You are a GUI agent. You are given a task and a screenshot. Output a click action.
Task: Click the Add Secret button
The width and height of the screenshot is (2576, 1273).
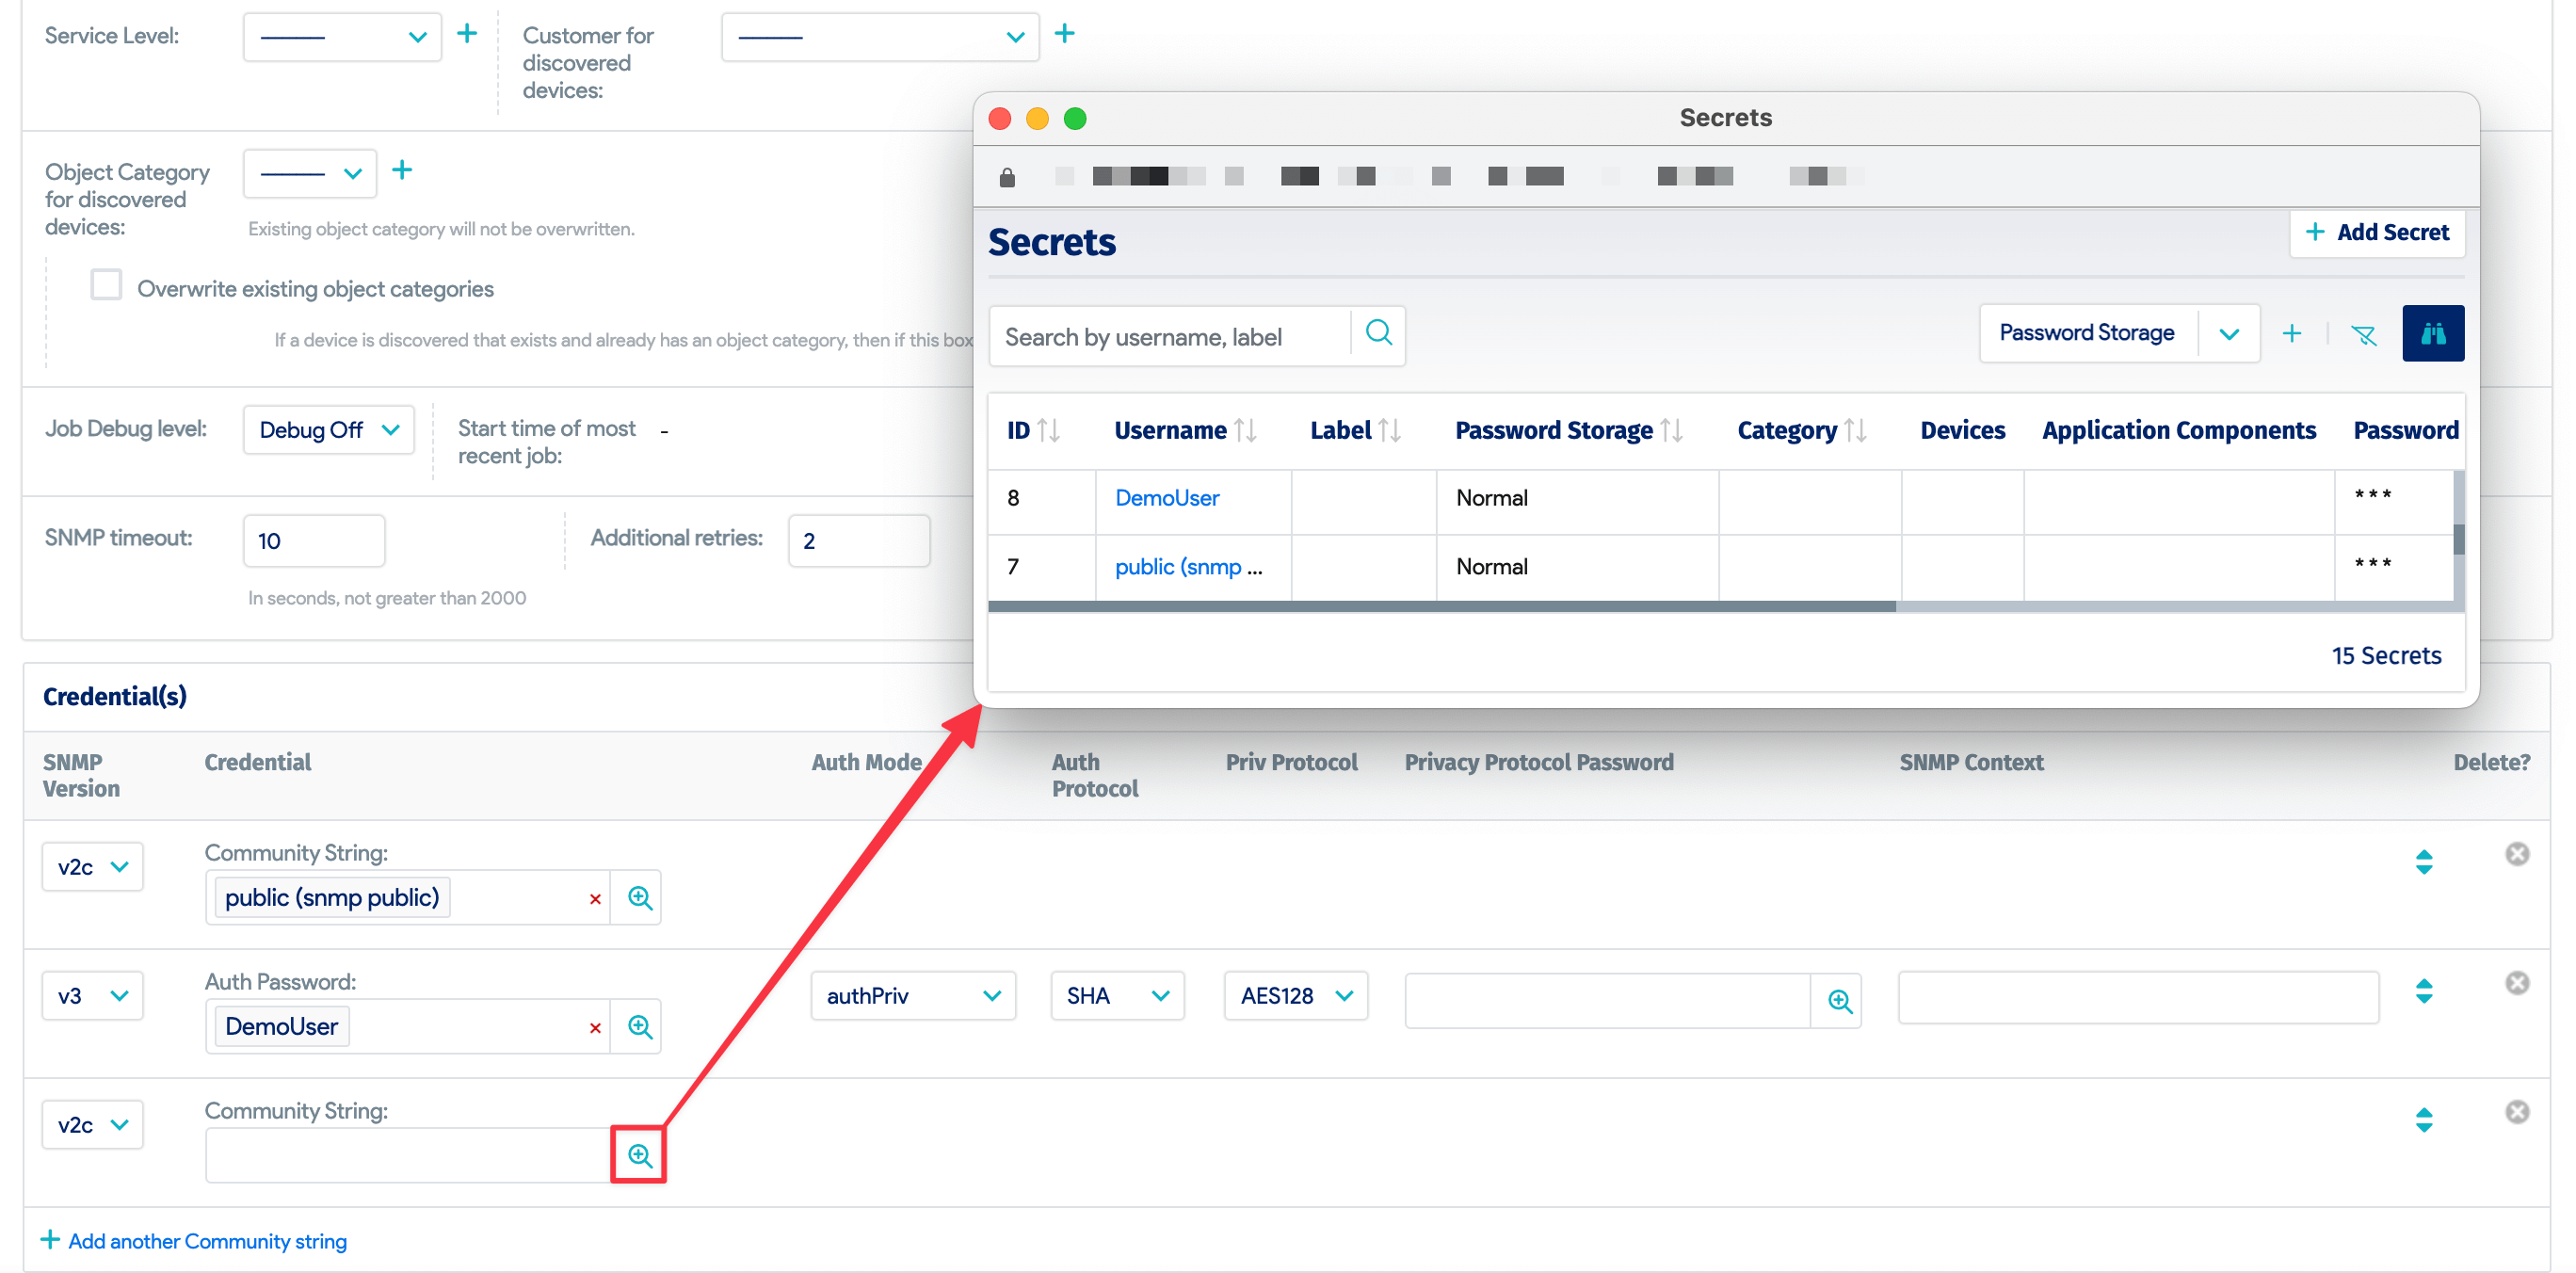[x=2376, y=233]
